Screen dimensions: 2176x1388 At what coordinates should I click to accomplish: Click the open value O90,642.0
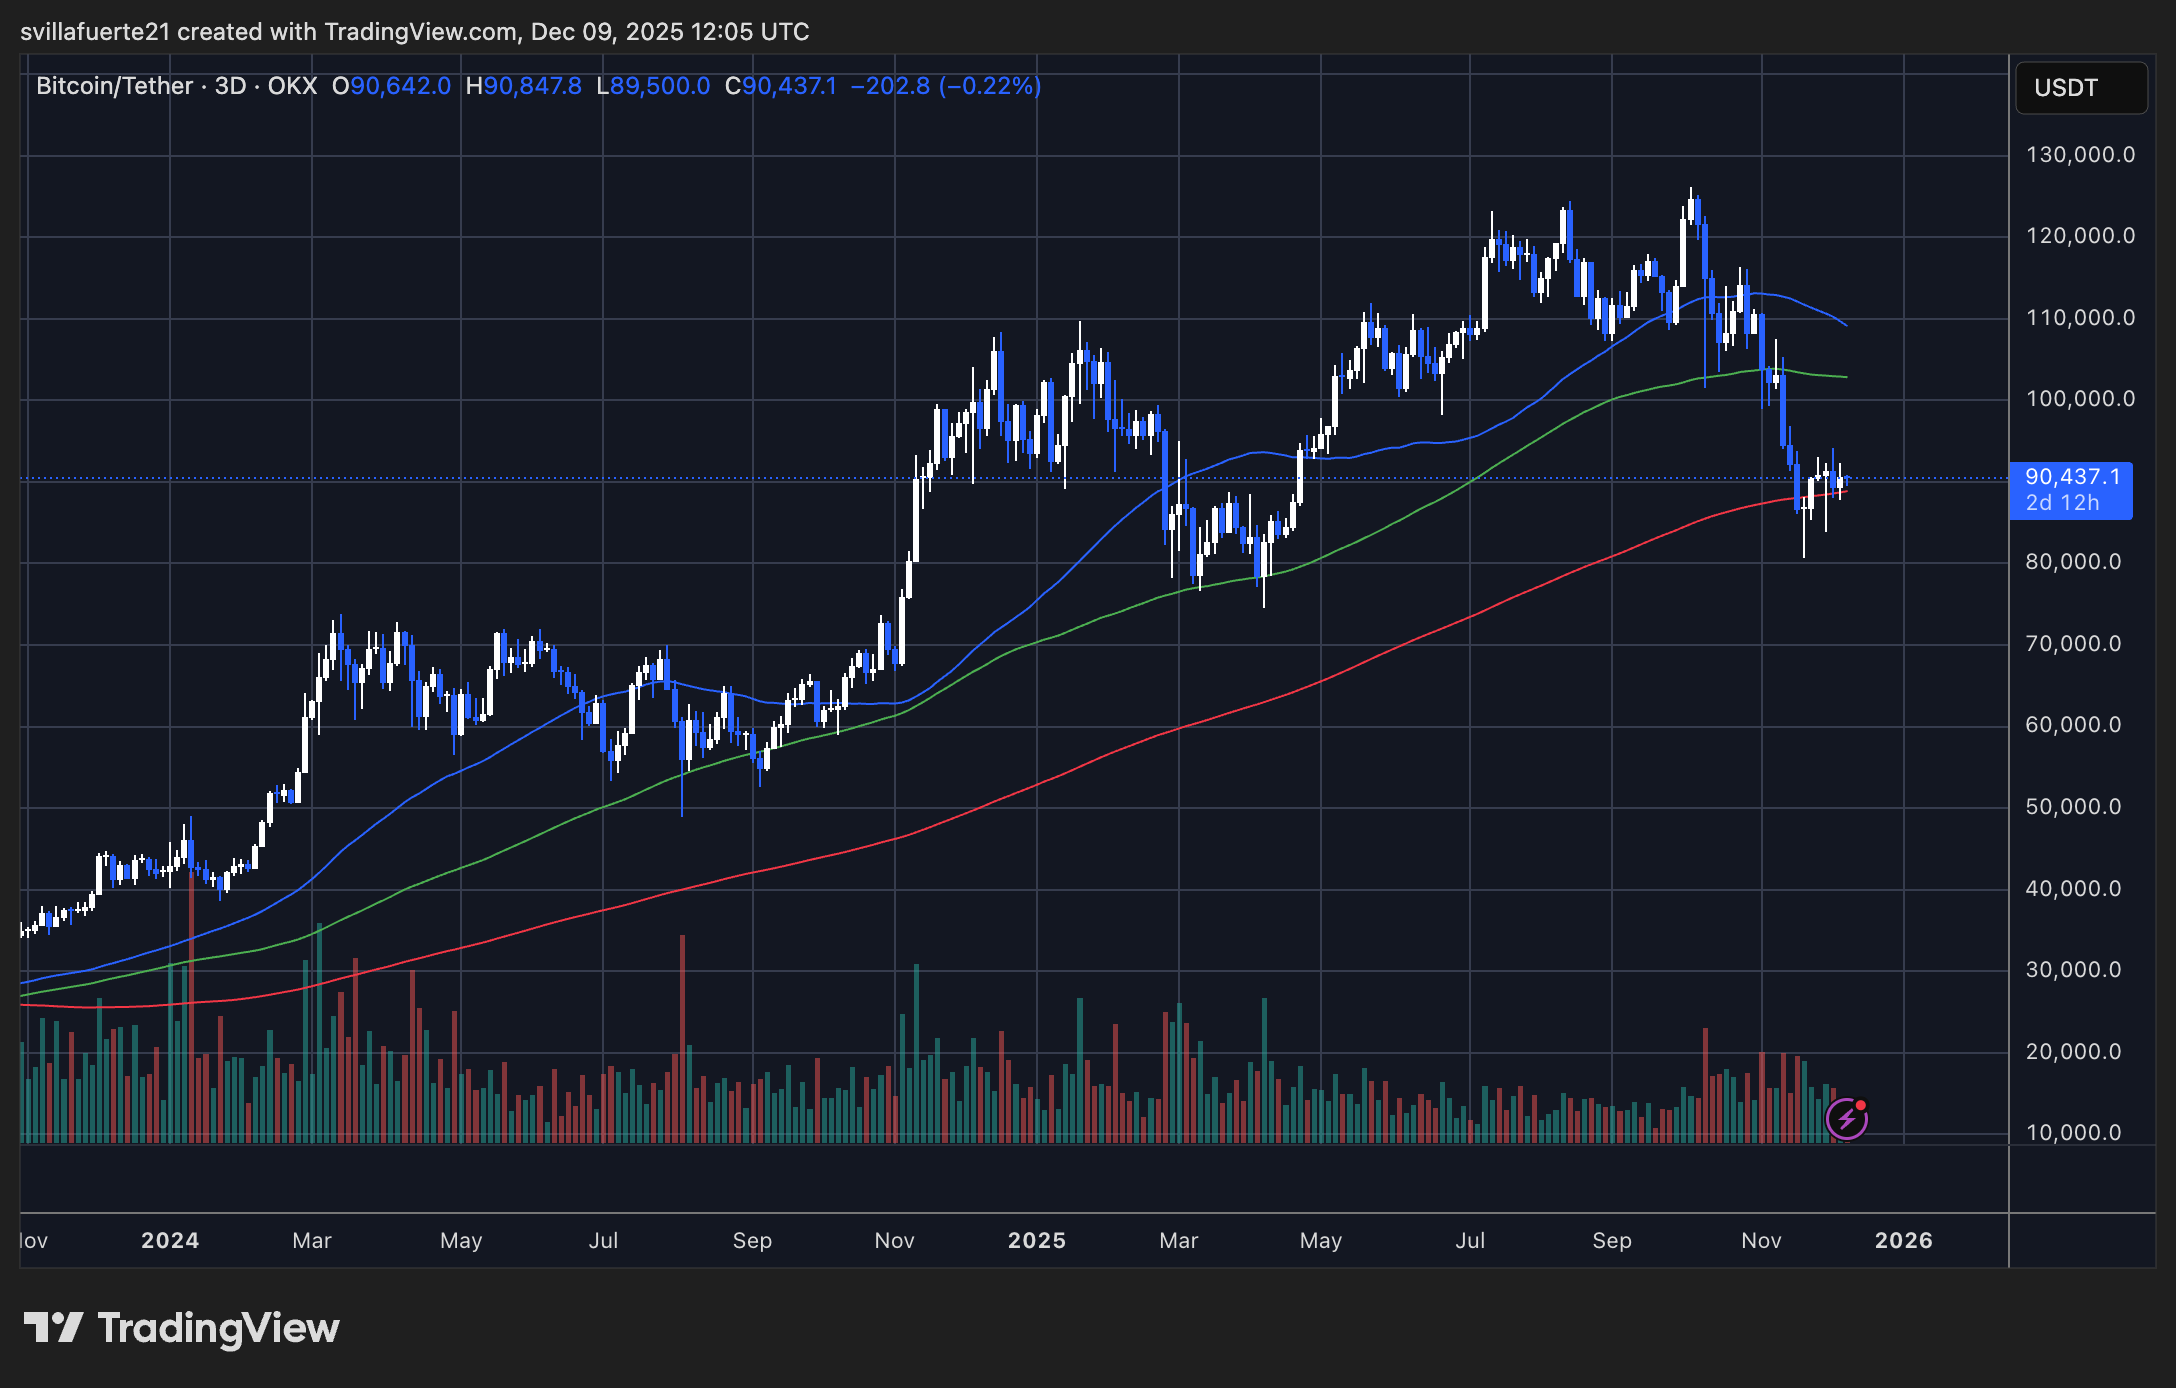click(391, 86)
